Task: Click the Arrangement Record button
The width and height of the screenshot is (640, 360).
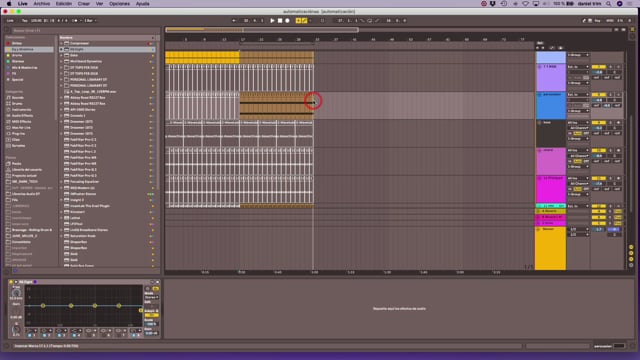Action: pos(287,20)
